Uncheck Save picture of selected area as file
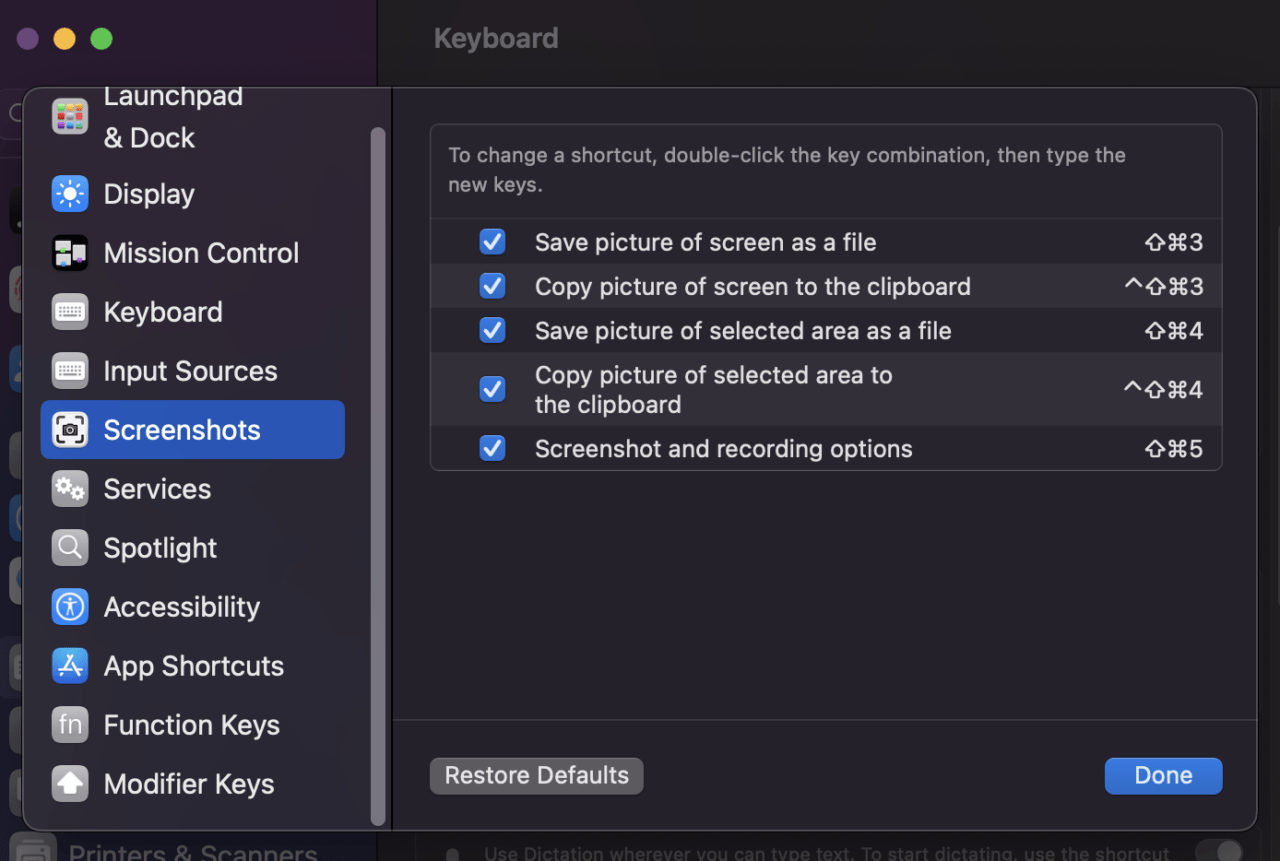The image size is (1280, 861). click(x=492, y=330)
